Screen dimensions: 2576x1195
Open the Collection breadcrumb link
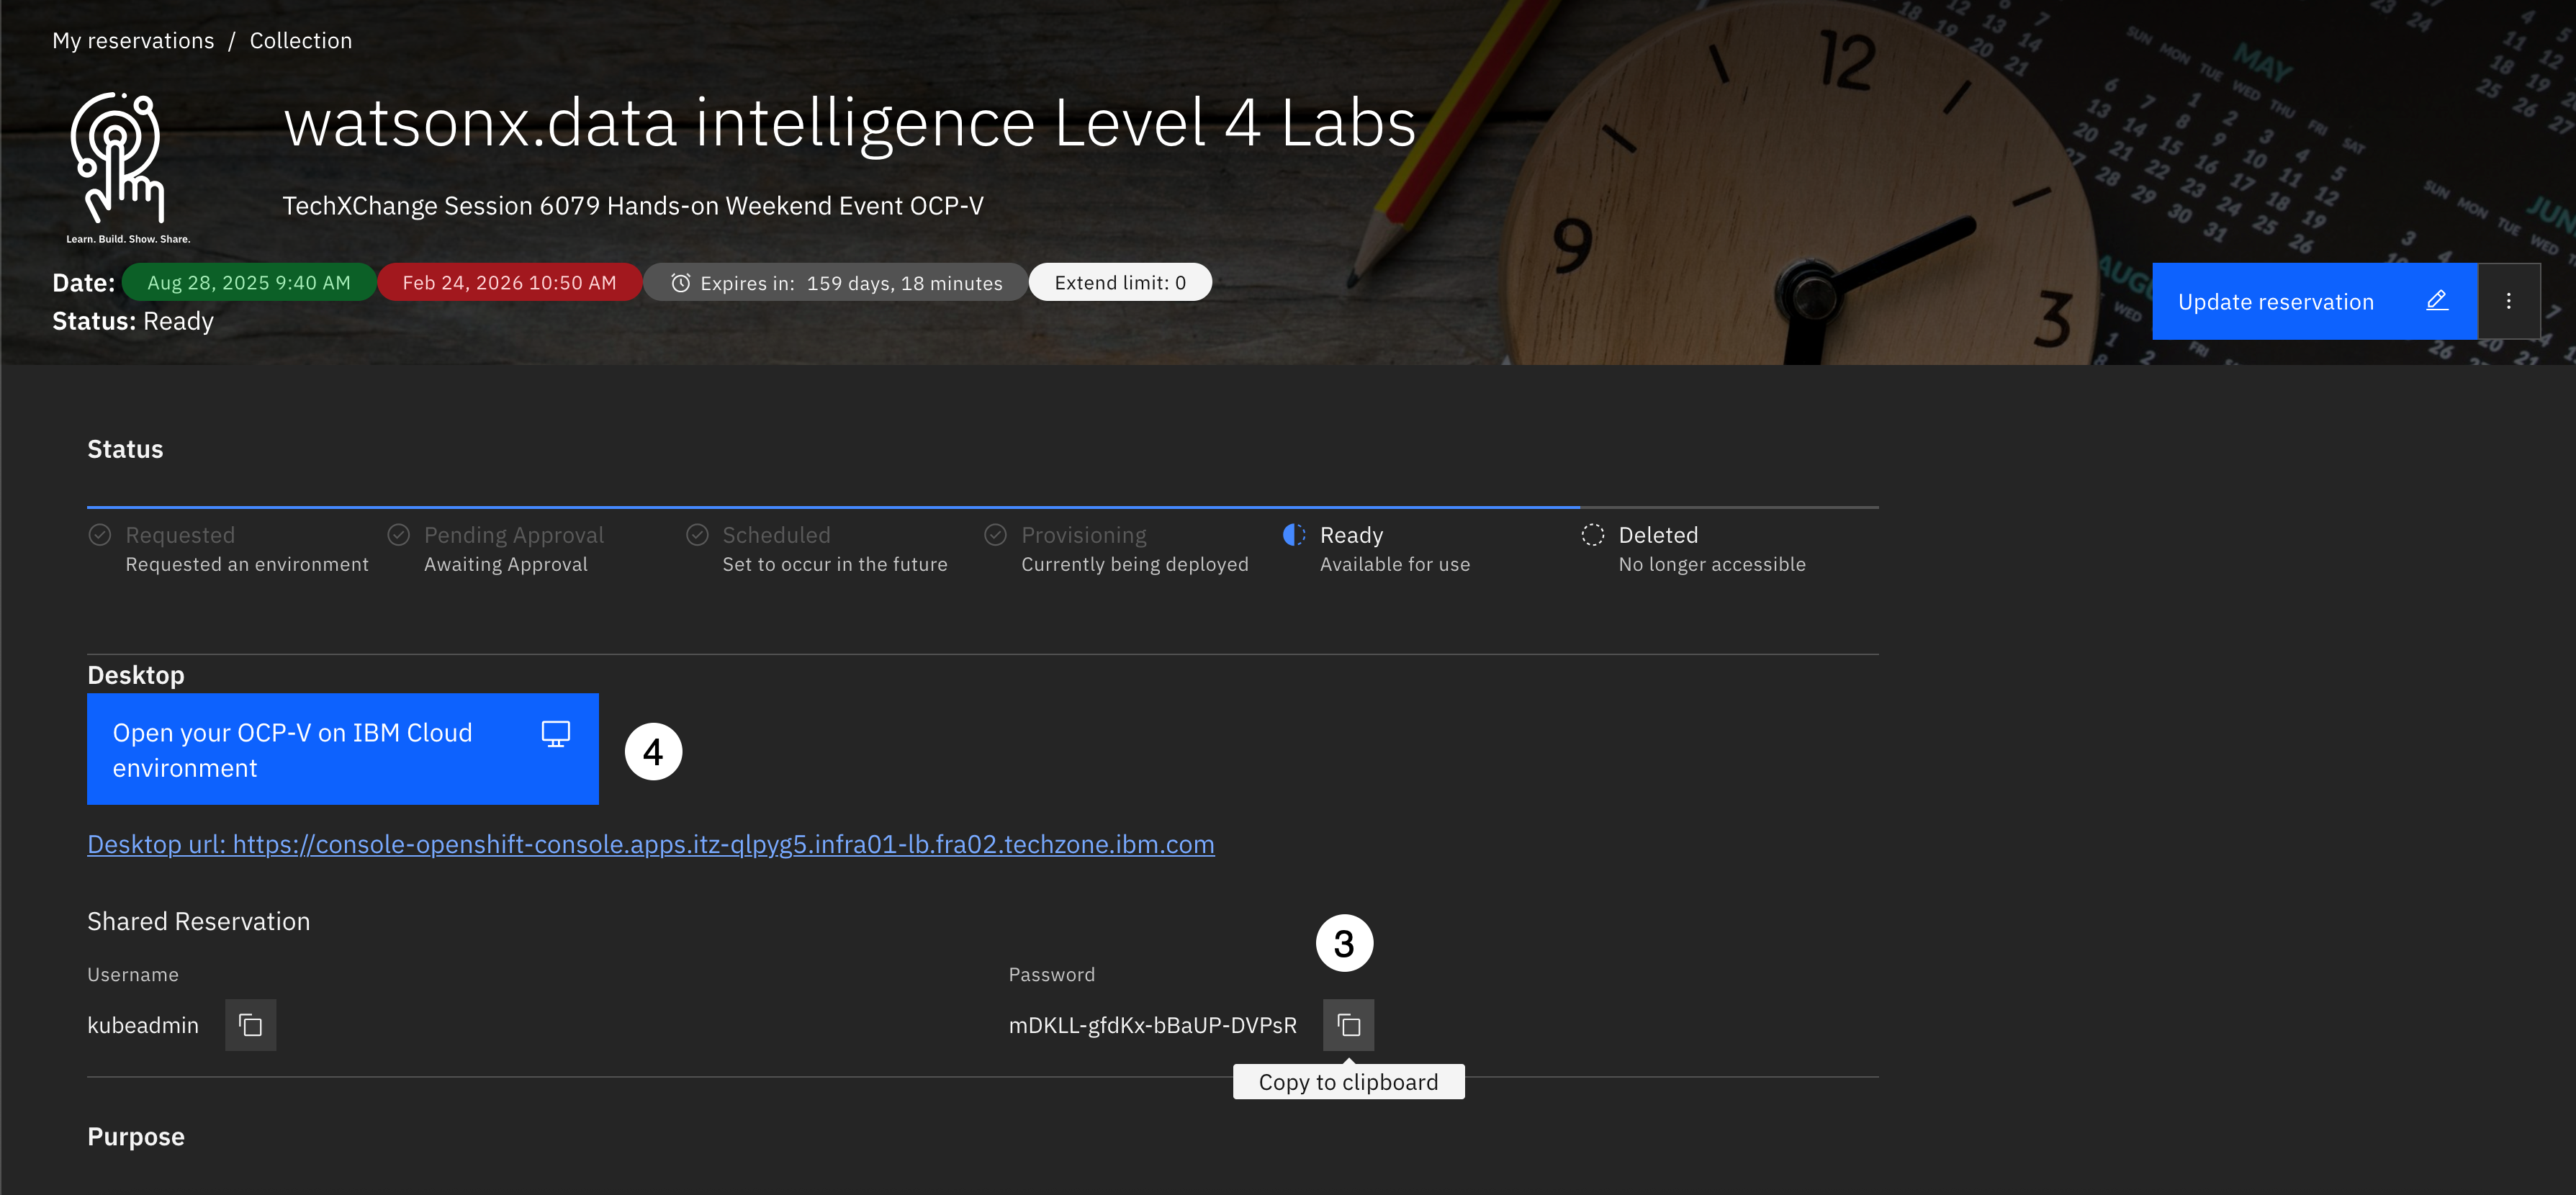coord(300,41)
